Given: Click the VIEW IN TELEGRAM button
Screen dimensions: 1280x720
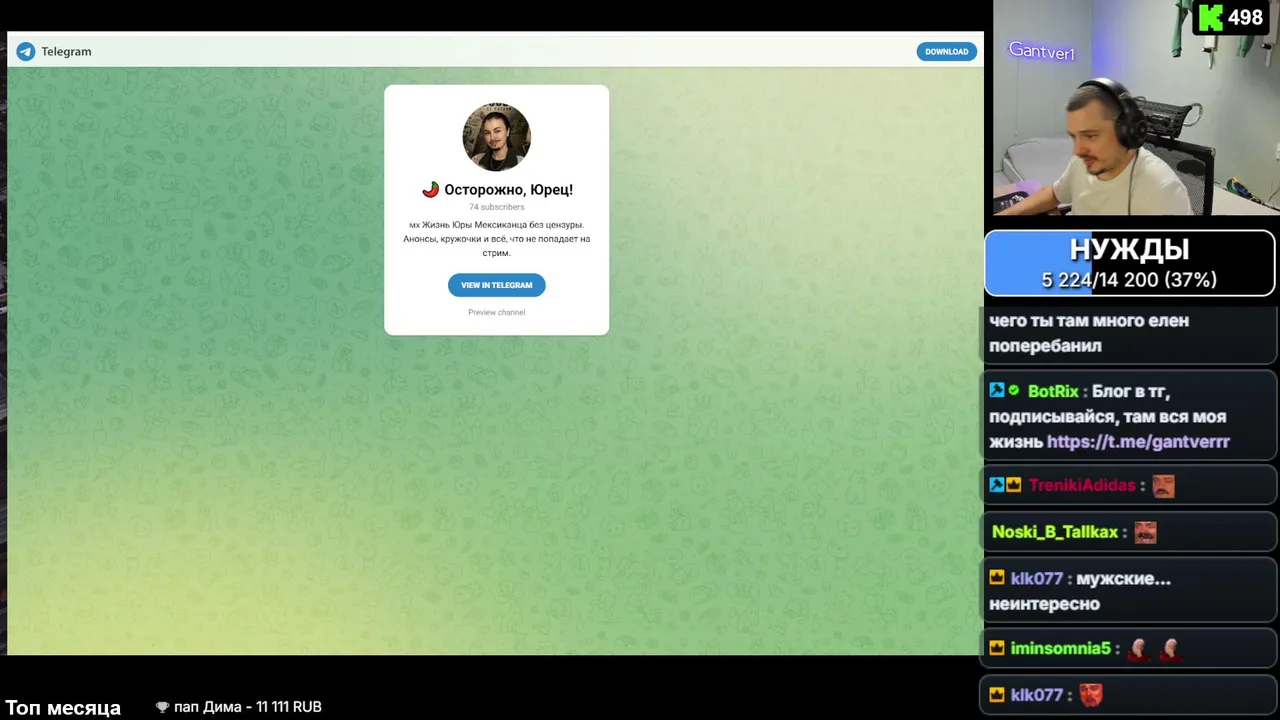Looking at the screenshot, I should pos(497,285).
